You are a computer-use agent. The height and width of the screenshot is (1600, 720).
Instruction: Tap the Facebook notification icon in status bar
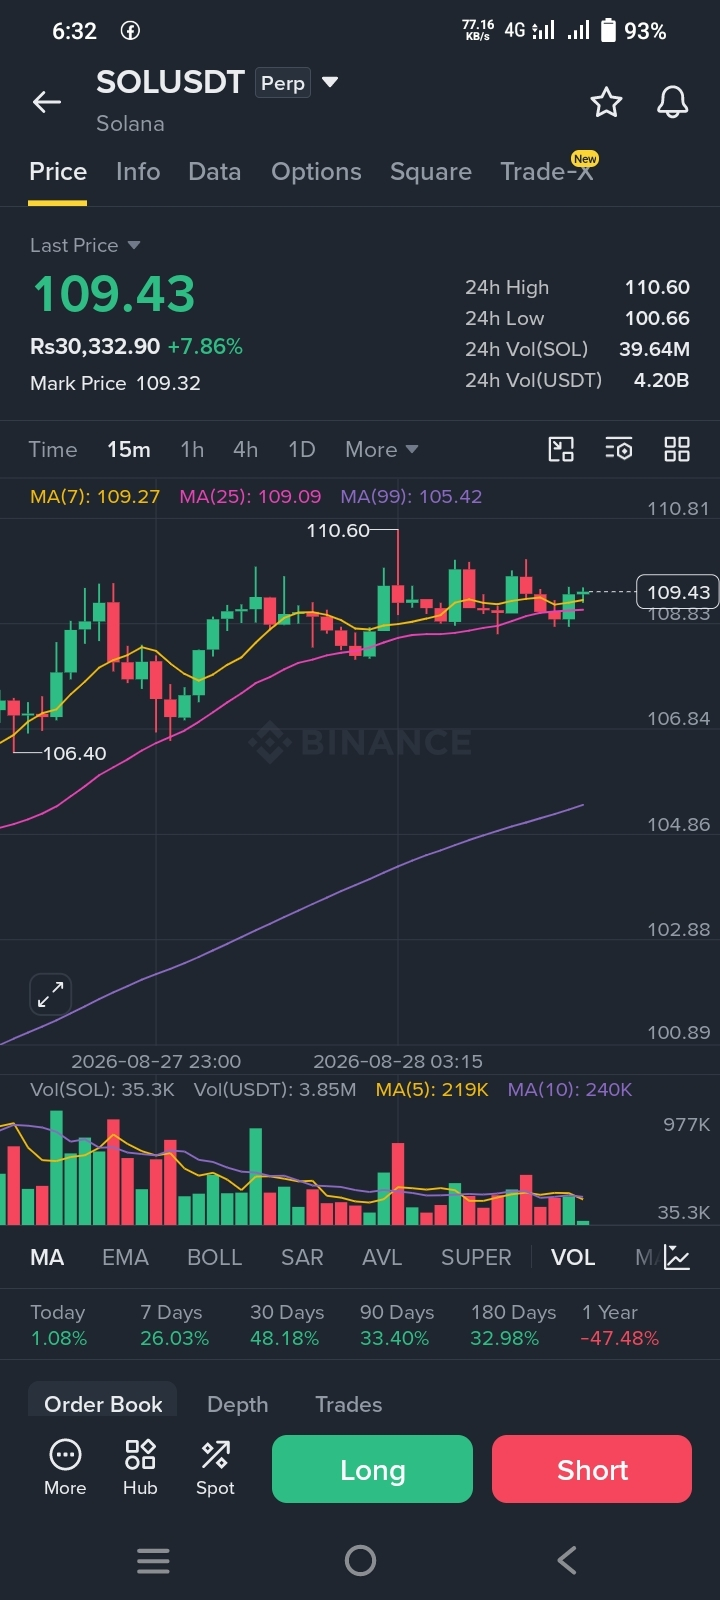(130, 31)
